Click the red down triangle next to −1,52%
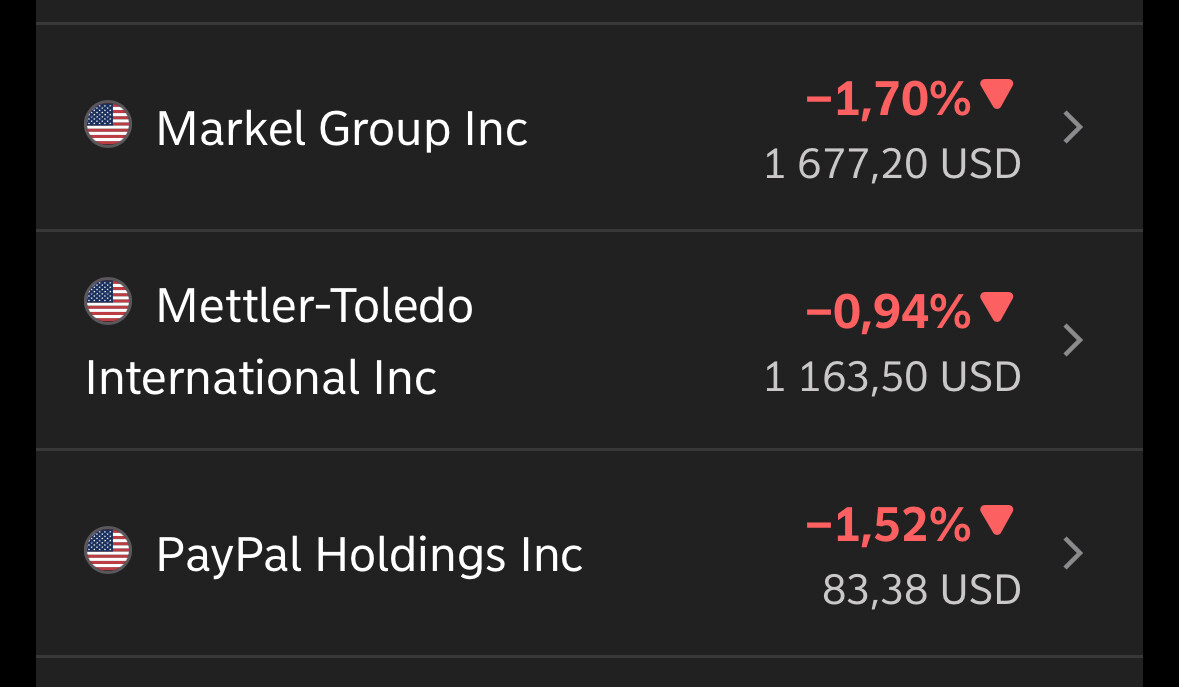This screenshot has height=687, width=1179. (x=997, y=521)
